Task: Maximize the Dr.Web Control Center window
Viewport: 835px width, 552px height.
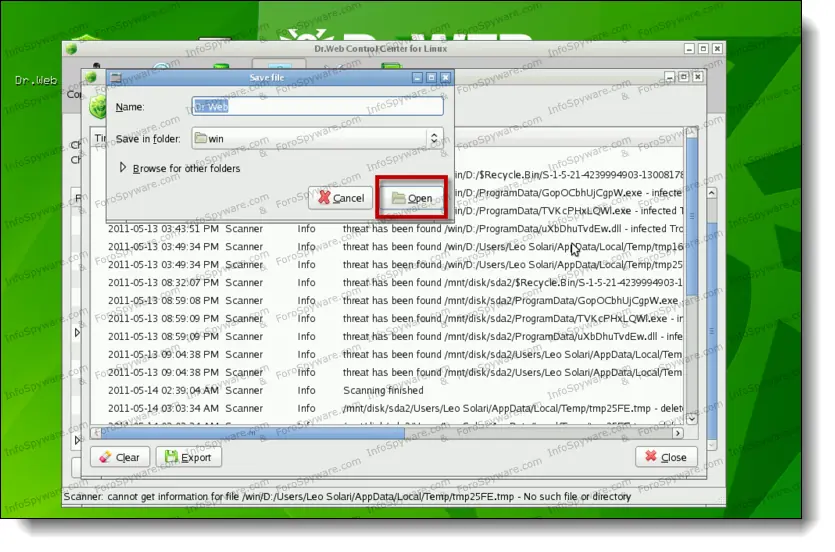Action: [x=703, y=48]
